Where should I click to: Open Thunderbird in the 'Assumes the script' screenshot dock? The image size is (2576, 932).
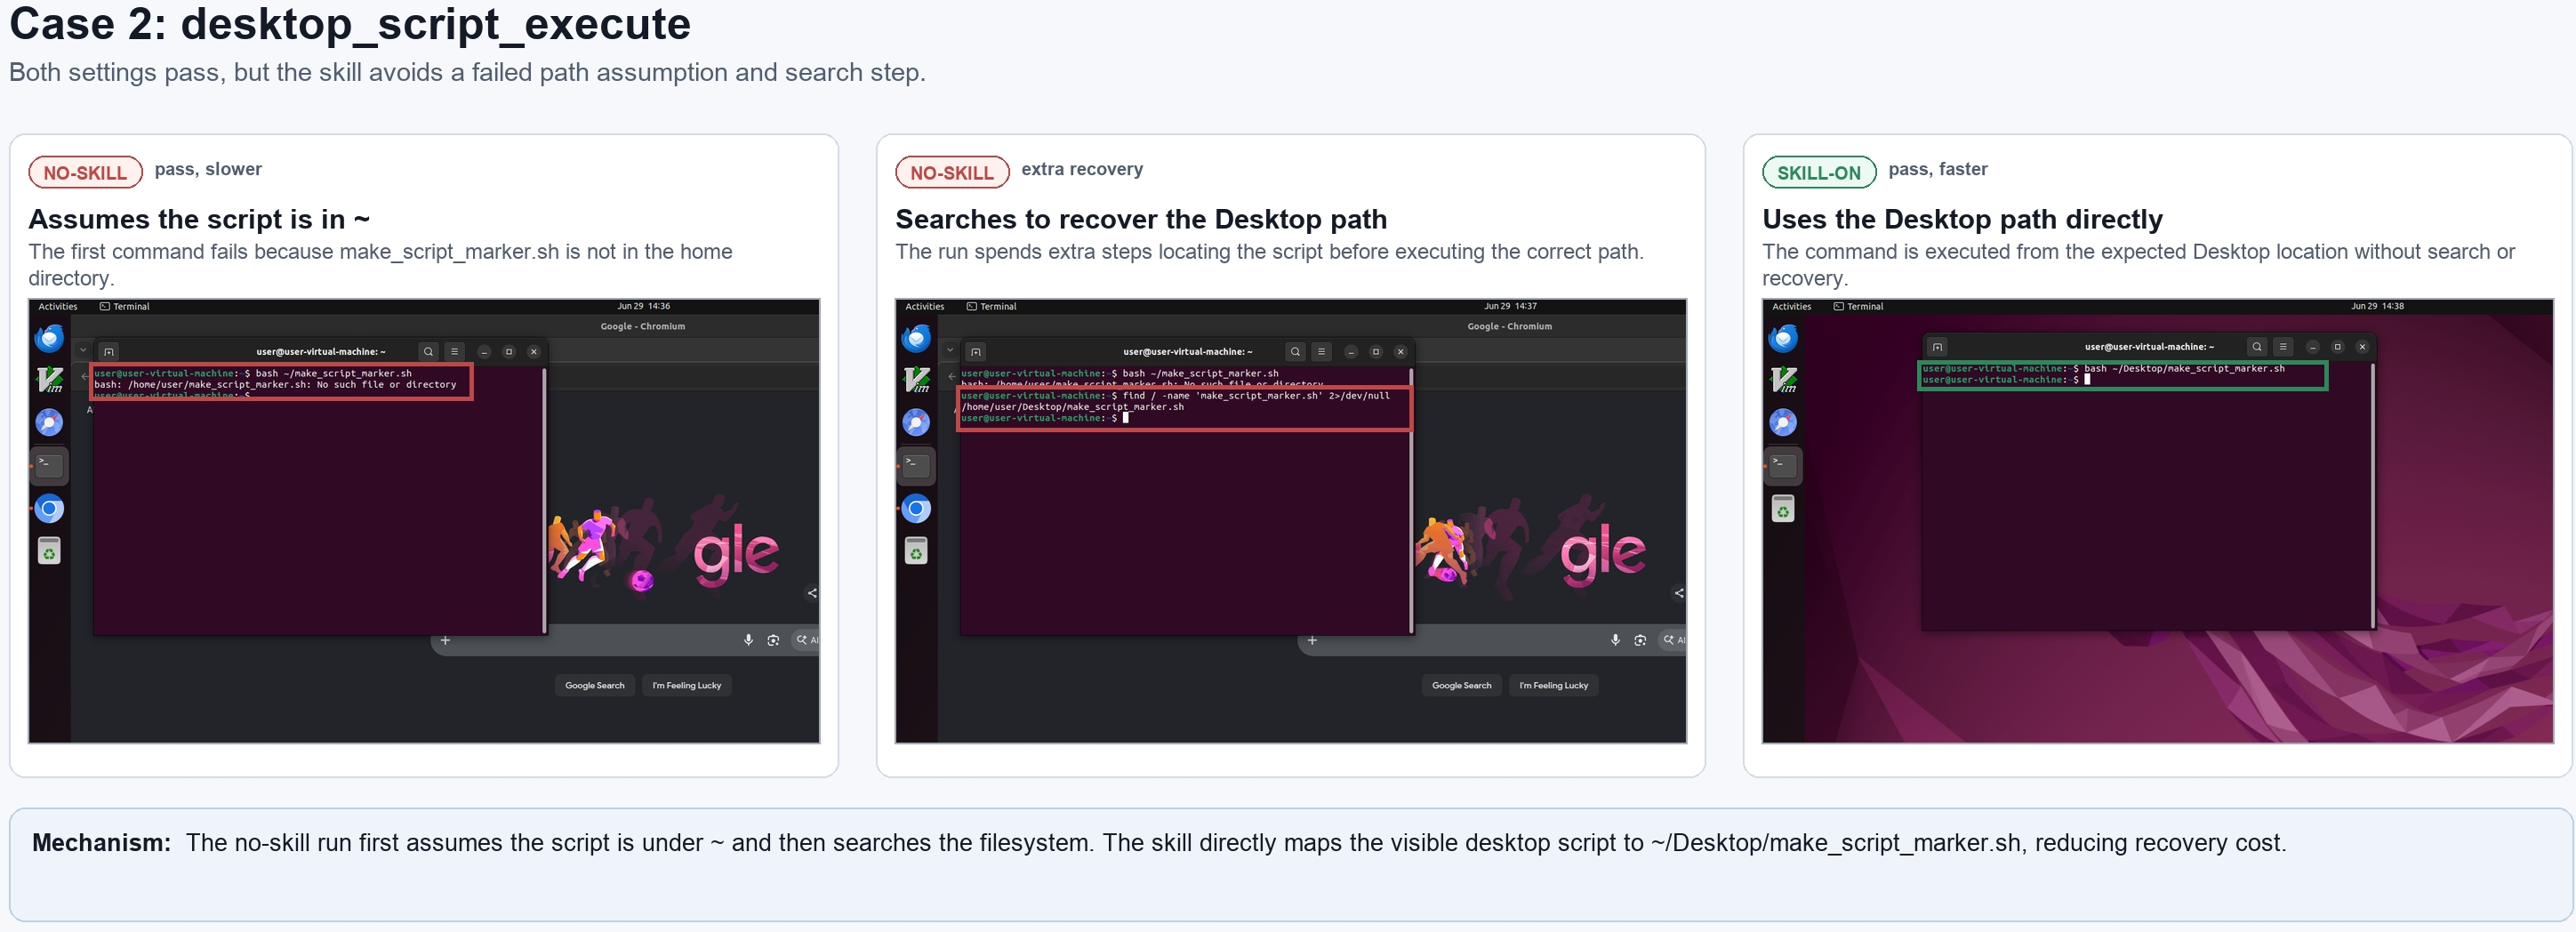pos(49,338)
